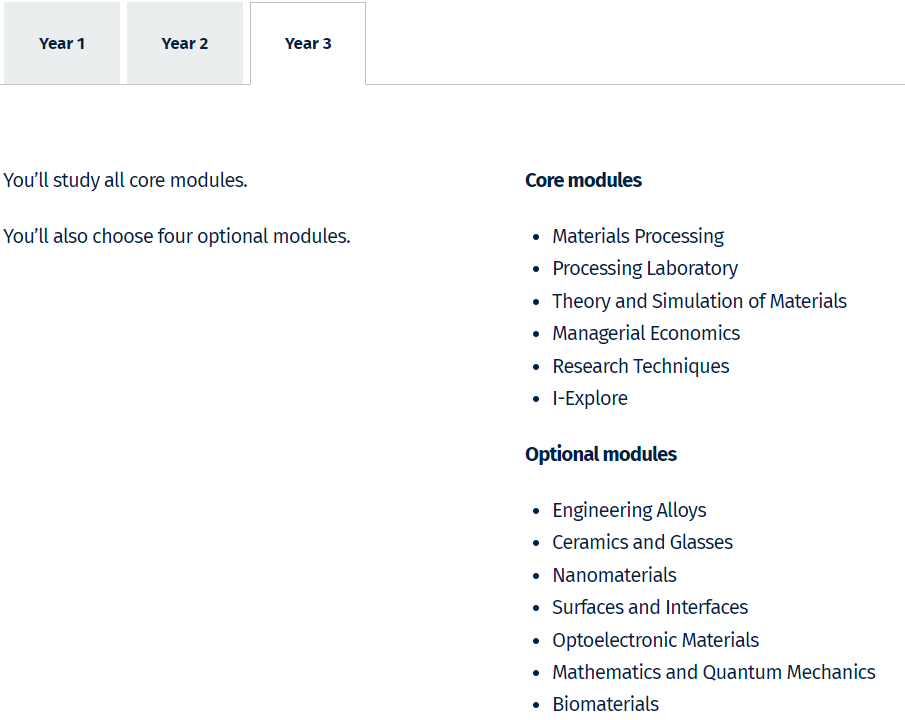
Task: Click the sentence about four optional modules
Action: (x=177, y=236)
